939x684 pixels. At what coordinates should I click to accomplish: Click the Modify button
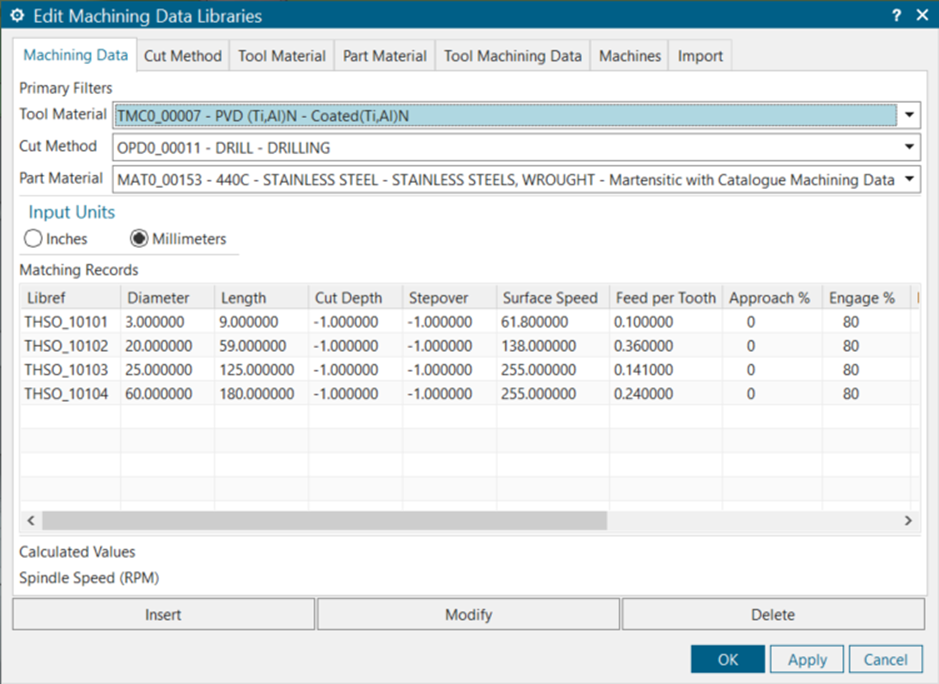[x=469, y=615]
